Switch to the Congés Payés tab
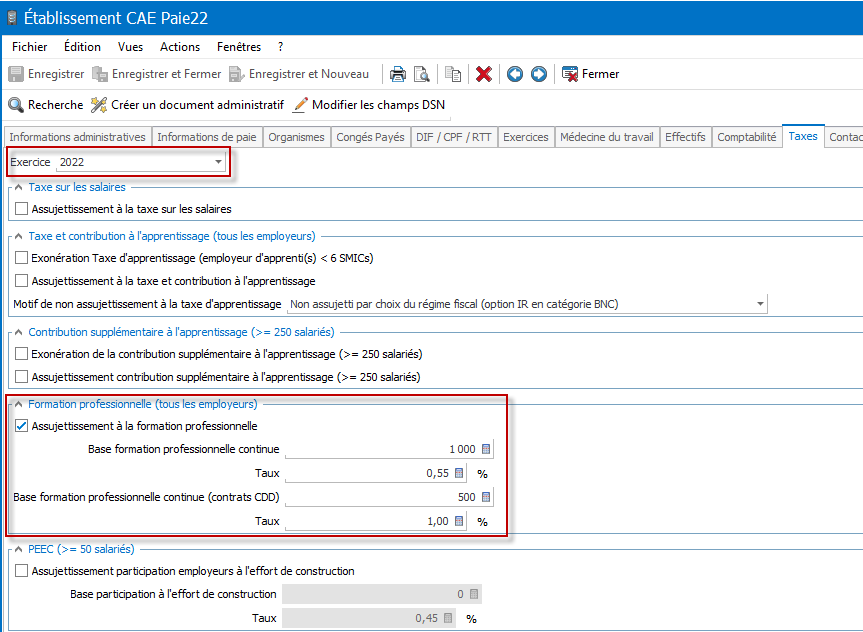 (x=371, y=137)
